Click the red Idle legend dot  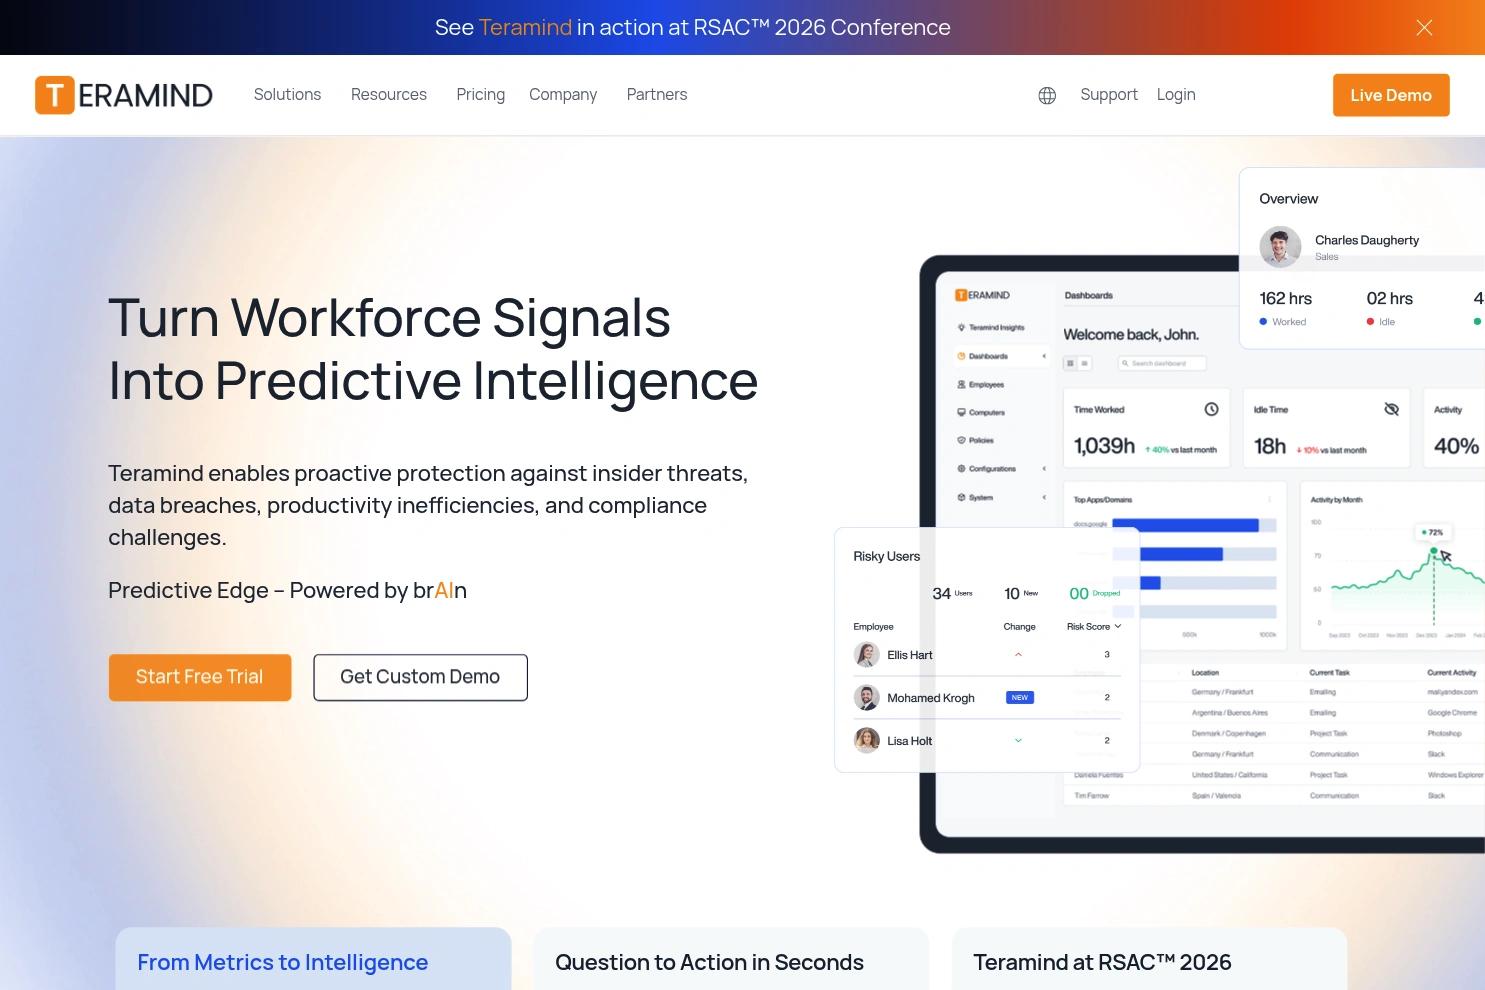click(x=1370, y=322)
